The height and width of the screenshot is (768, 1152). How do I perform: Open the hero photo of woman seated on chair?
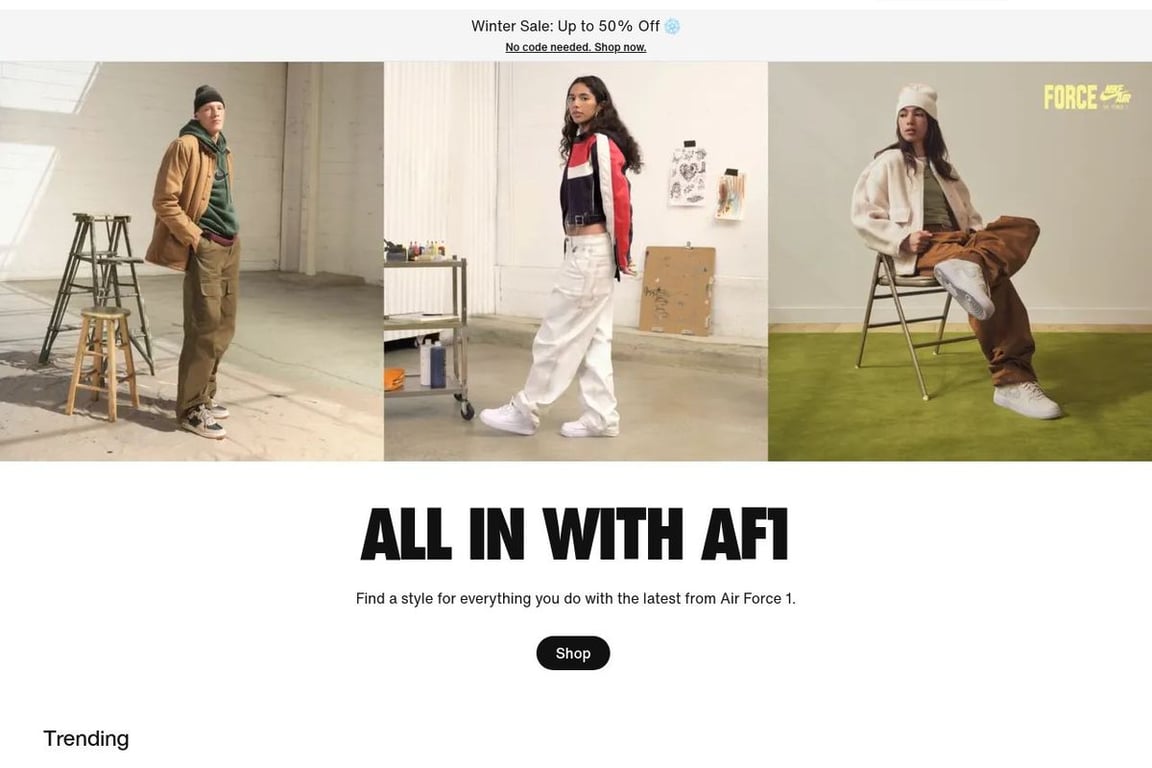click(960, 261)
